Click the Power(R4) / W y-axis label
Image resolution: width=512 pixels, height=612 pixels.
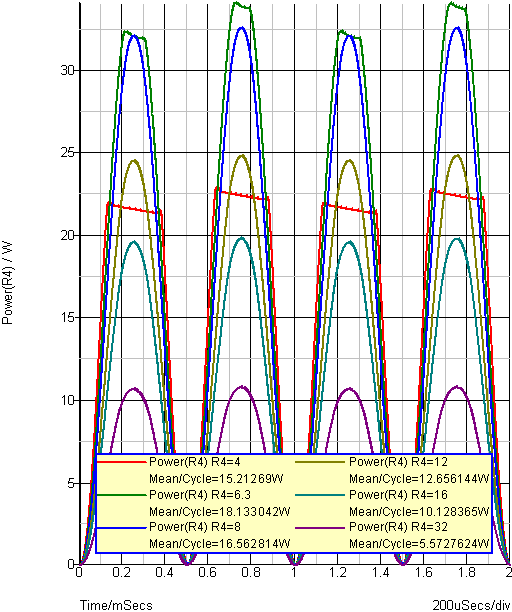pyautogui.click(x=7, y=283)
